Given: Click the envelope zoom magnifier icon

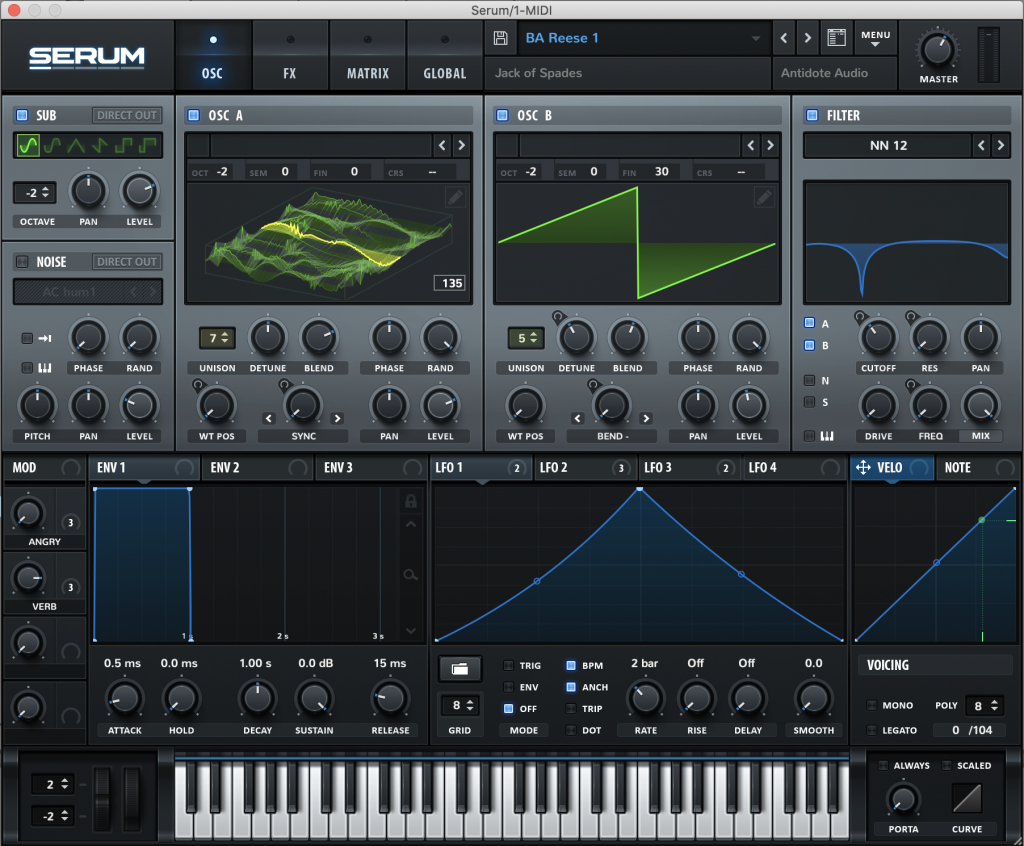Looking at the screenshot, I should point(410,574).
